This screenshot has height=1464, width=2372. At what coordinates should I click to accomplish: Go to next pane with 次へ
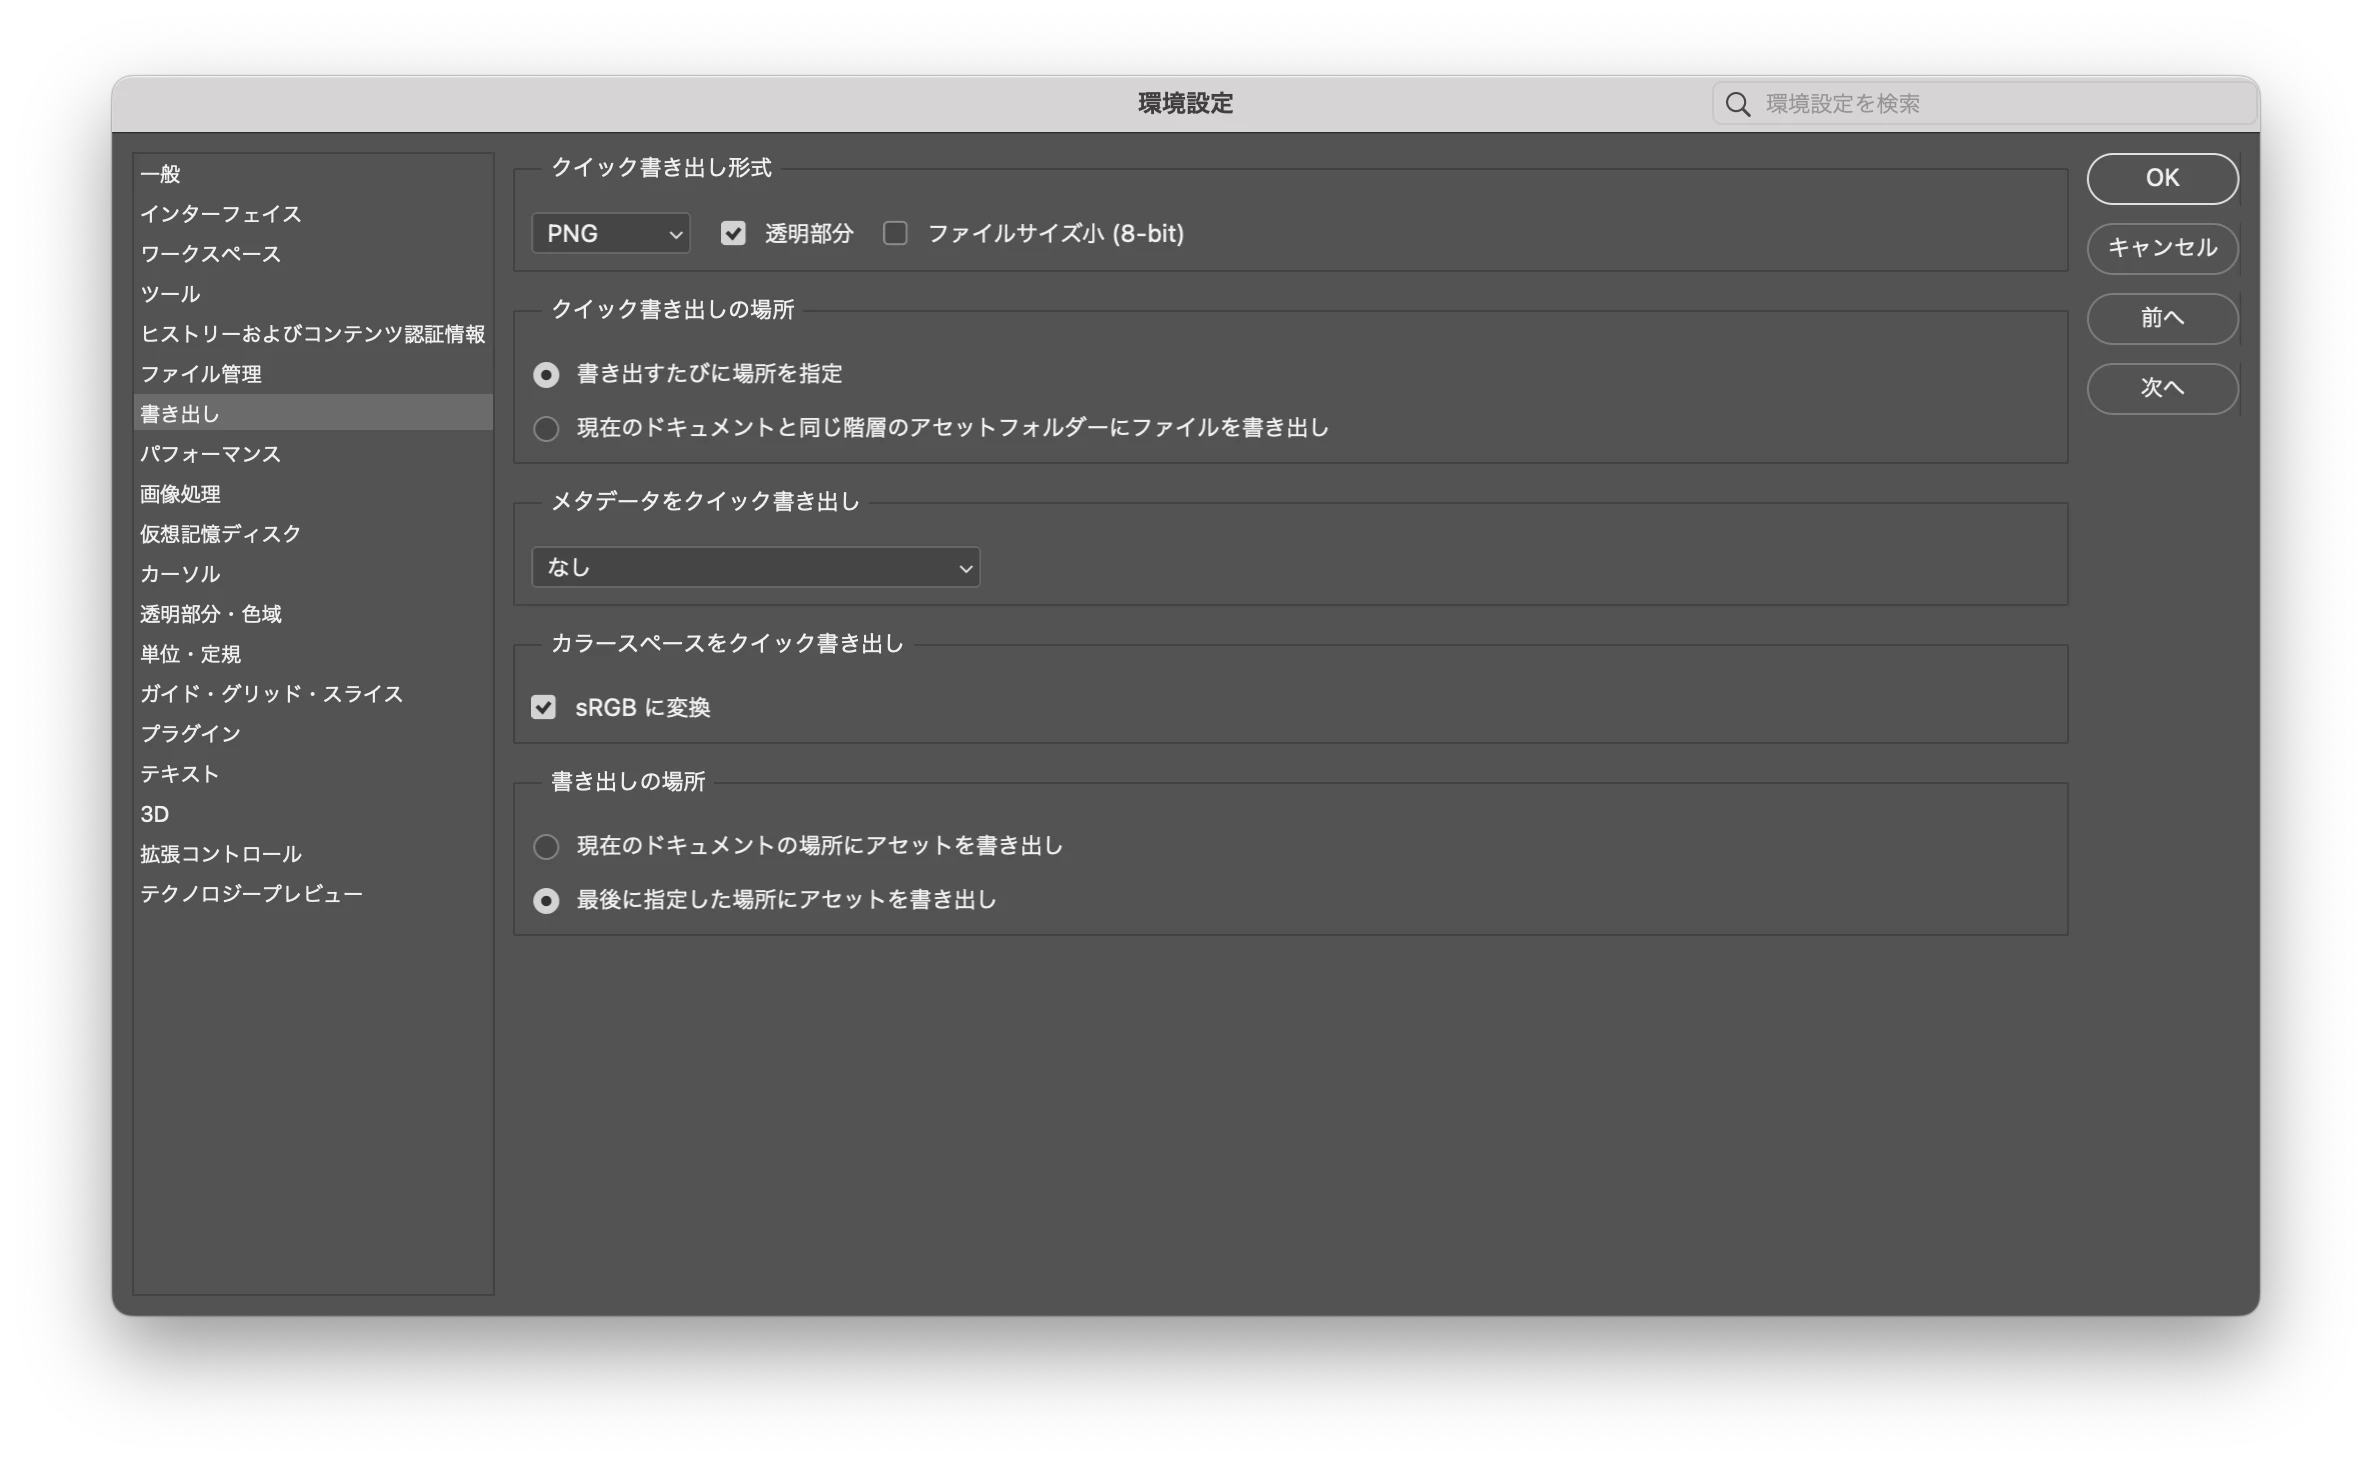pyautogui.click(x=2162, y=388)
